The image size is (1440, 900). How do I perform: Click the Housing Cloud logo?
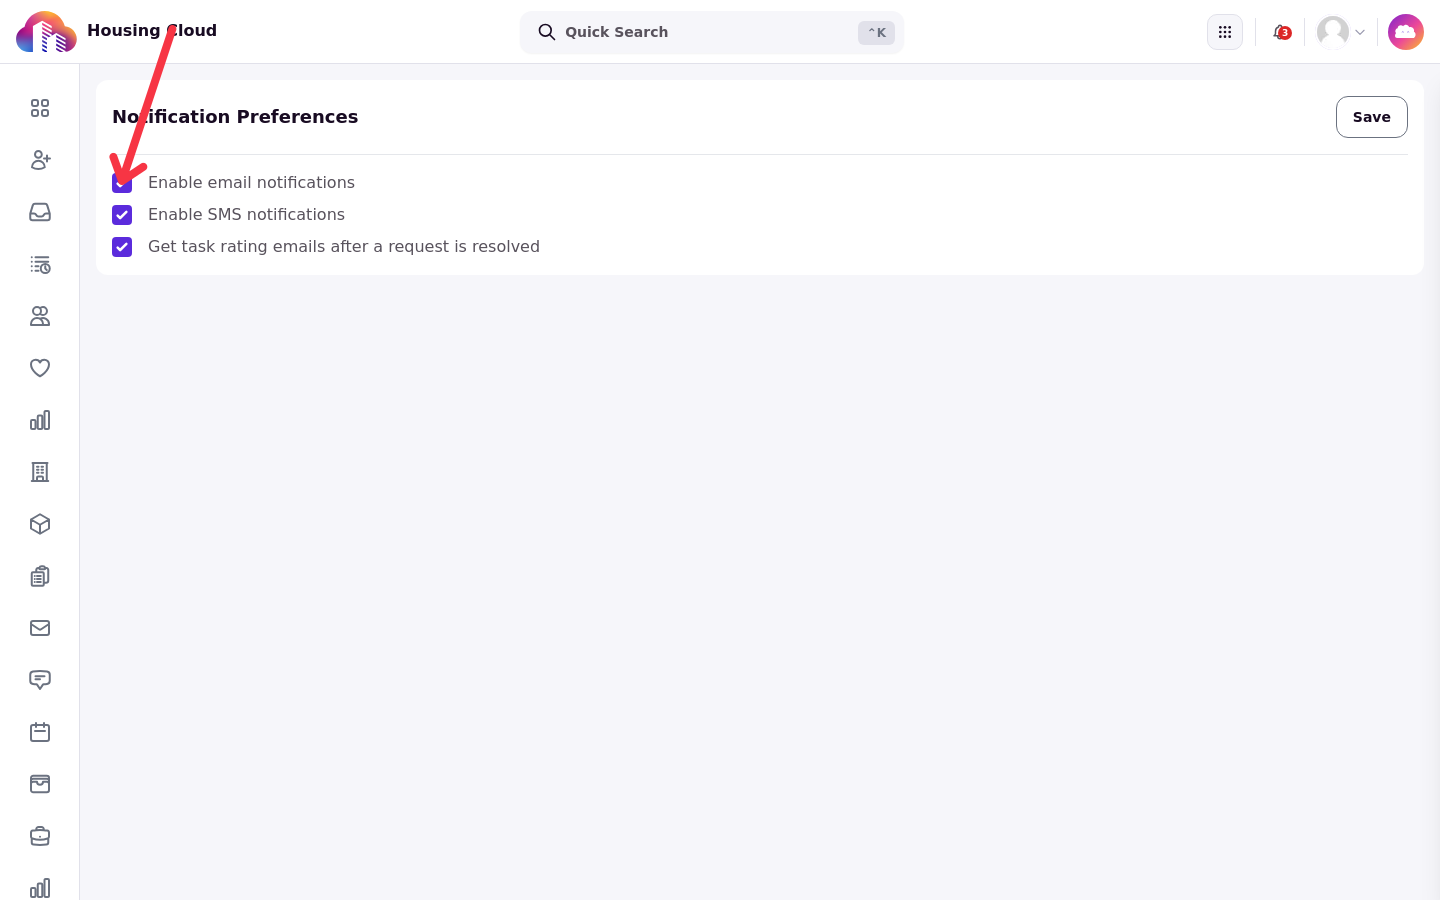pos(46,32)
